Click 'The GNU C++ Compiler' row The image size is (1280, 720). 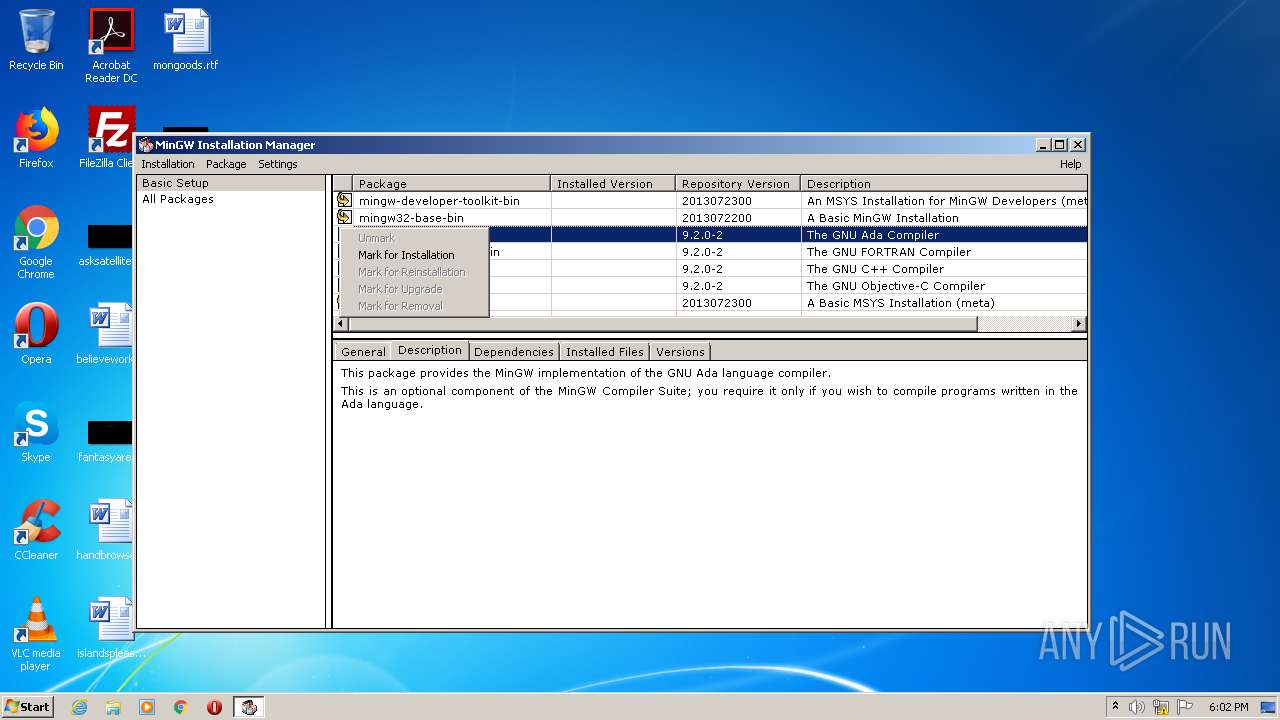tap(710, 269)
